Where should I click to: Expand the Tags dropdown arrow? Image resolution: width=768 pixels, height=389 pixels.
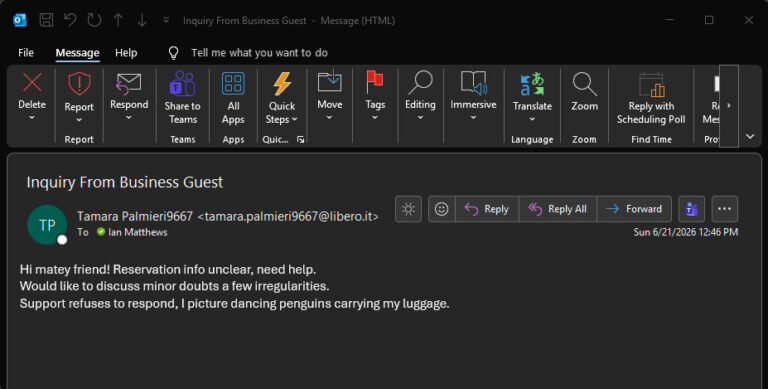point(375,118)
